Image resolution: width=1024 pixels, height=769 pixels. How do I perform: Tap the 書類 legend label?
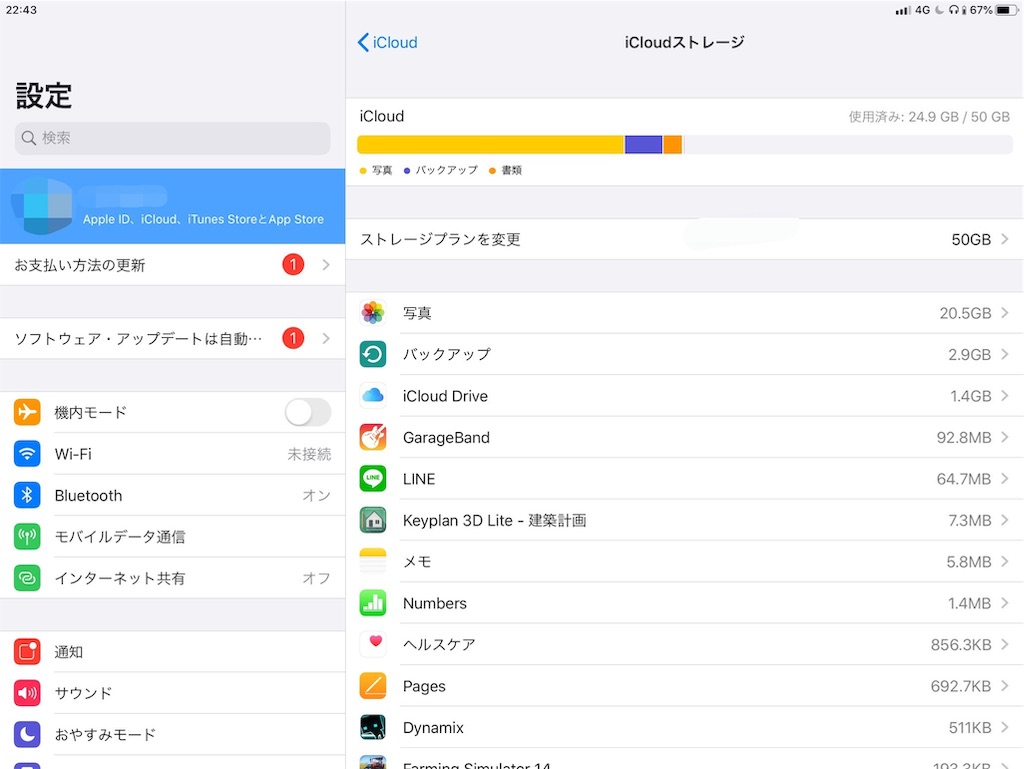(511, 170)
